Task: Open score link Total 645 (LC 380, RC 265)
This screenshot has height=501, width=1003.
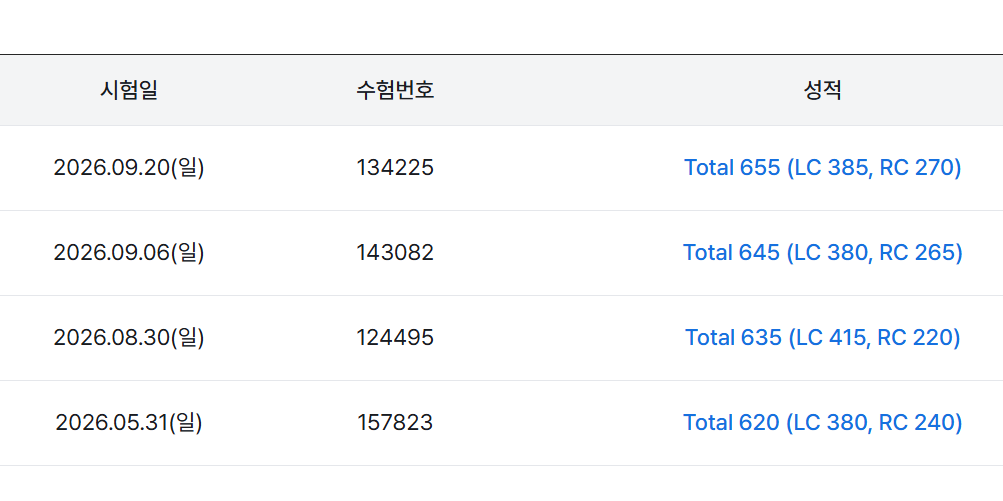Action: (x=823, y=253)
